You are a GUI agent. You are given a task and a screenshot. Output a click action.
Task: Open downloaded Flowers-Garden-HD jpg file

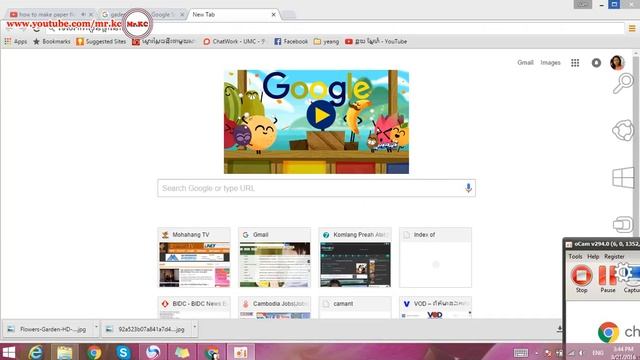48,329
